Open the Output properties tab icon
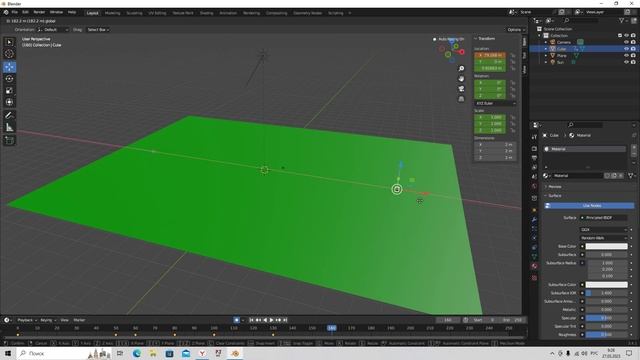The image size is (640, 360). pos(534,158)
